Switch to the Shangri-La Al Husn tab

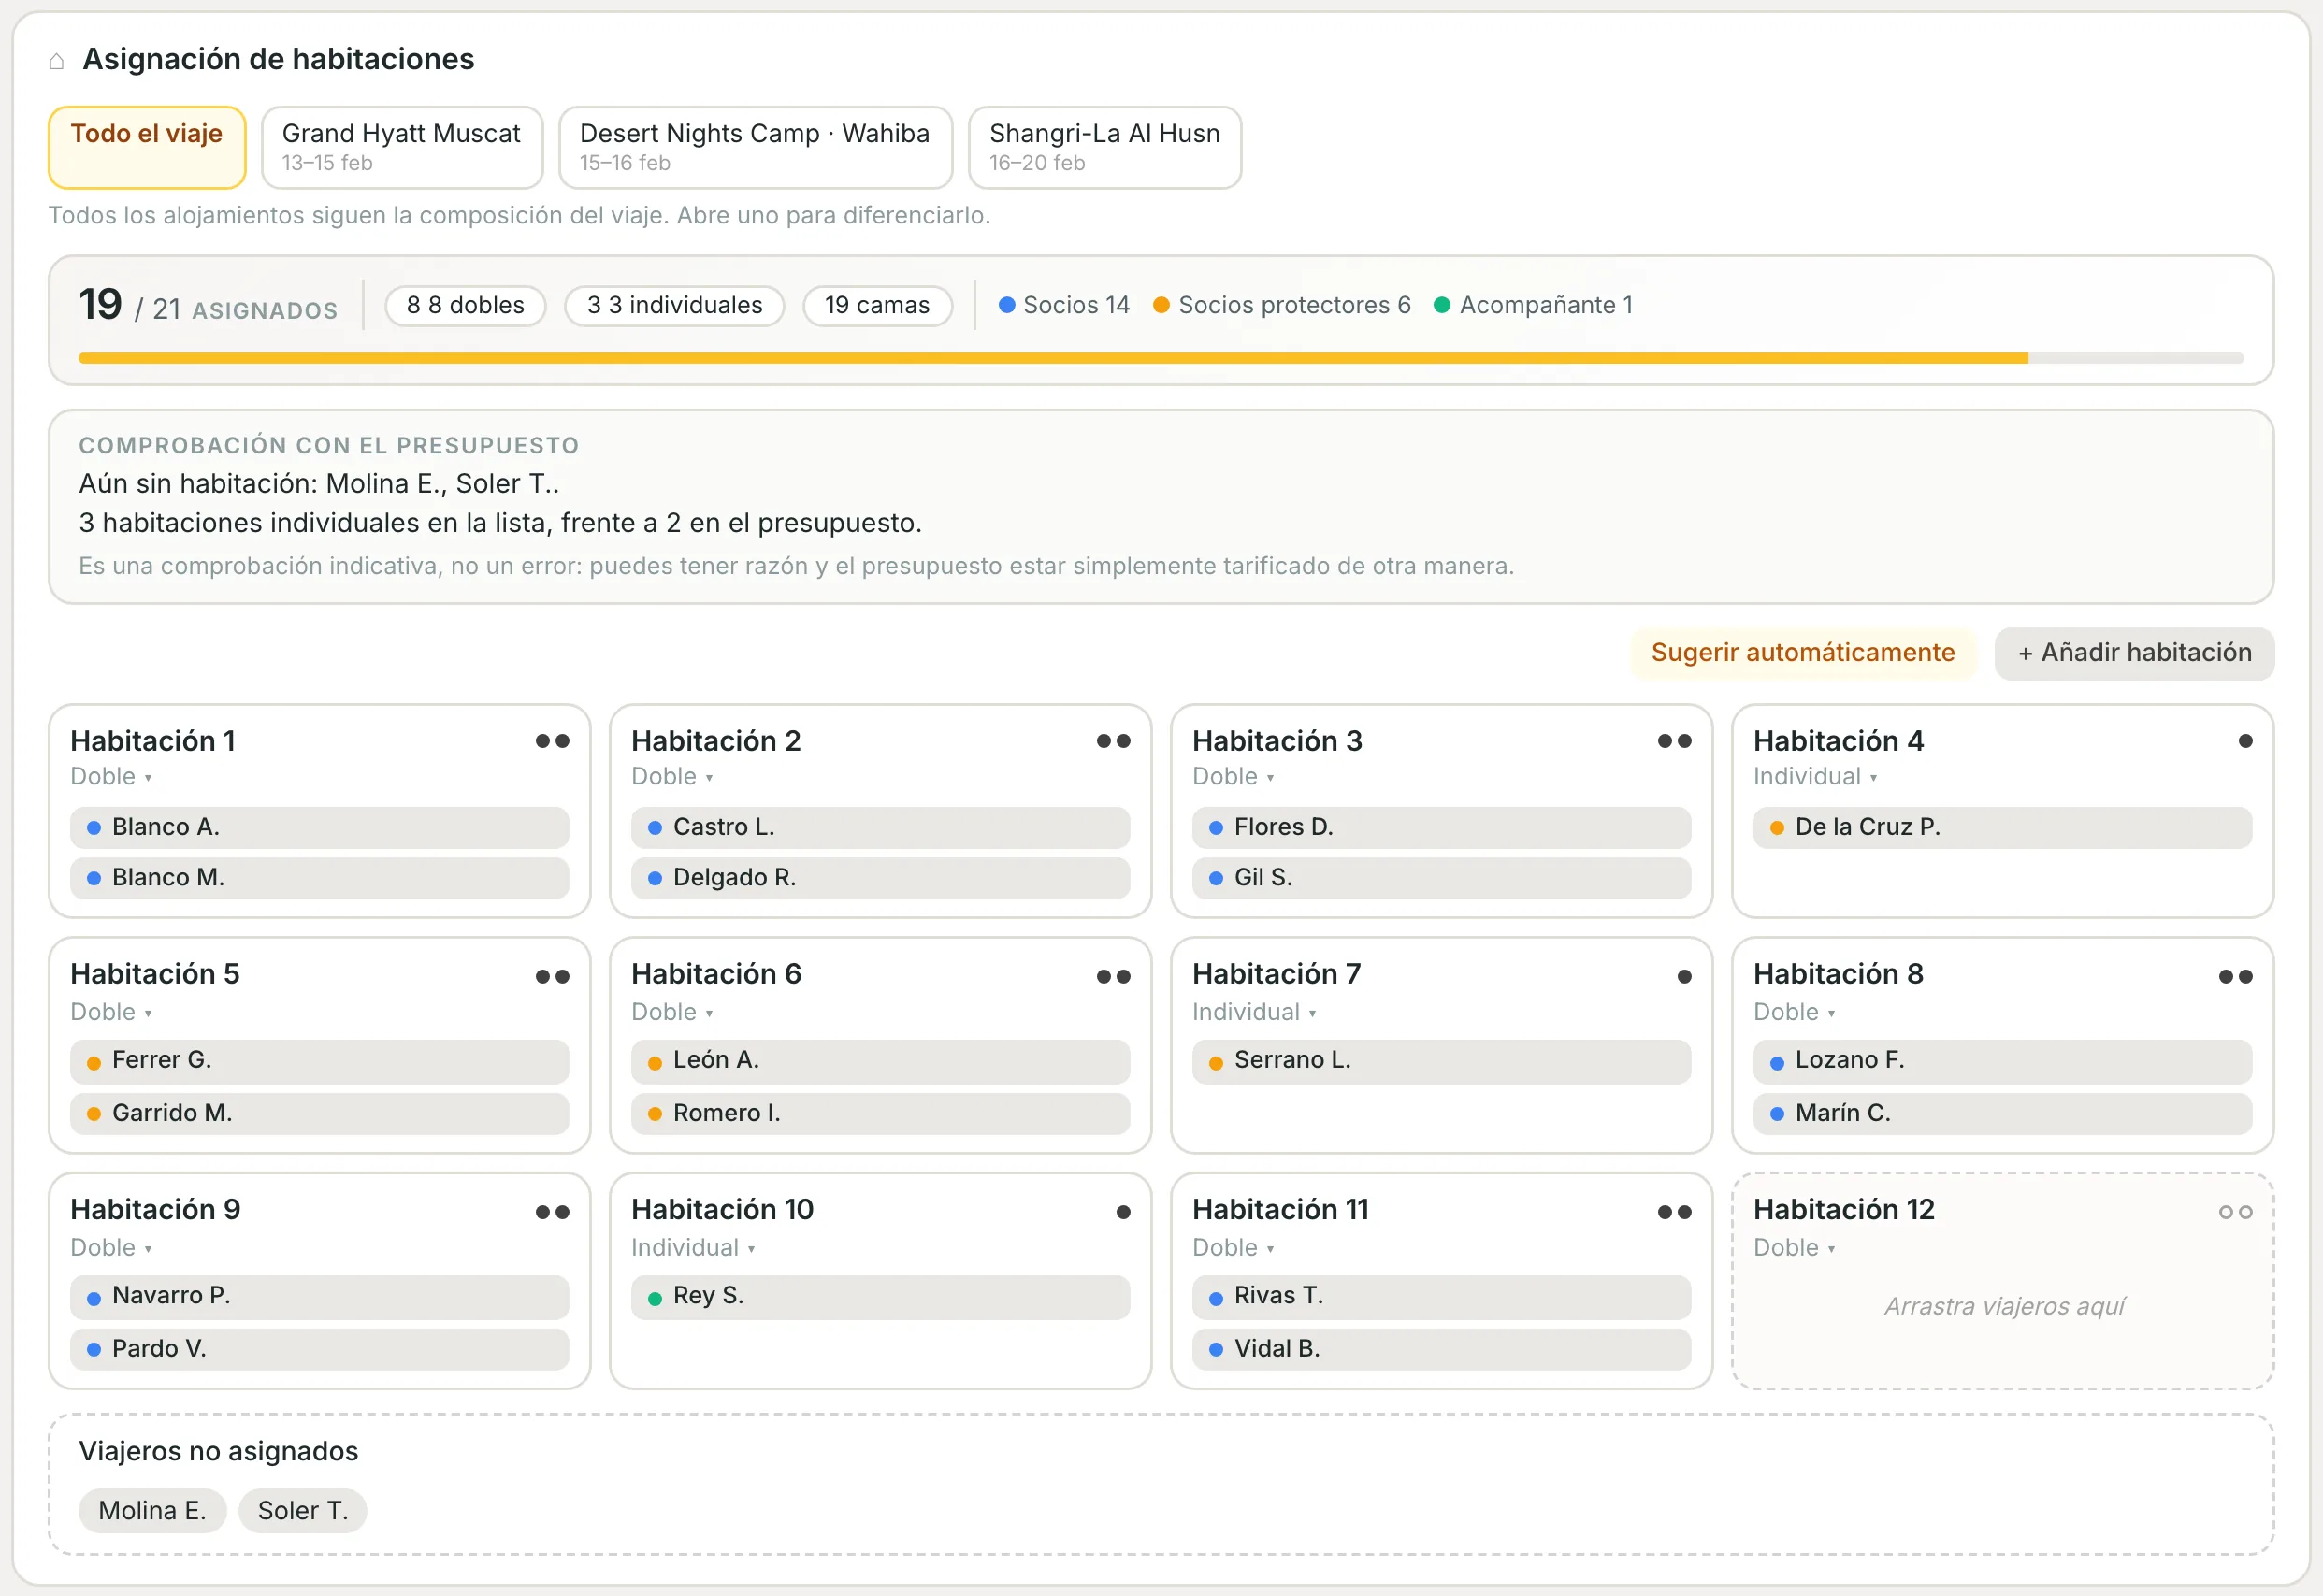(x=1105, y=148)
